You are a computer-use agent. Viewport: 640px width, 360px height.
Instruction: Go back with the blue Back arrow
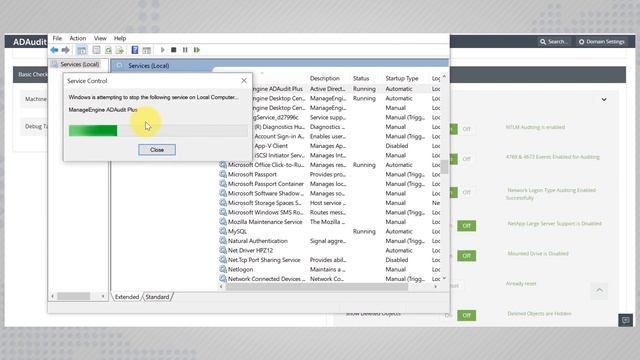pyautogui.click(x=54, y=50)
